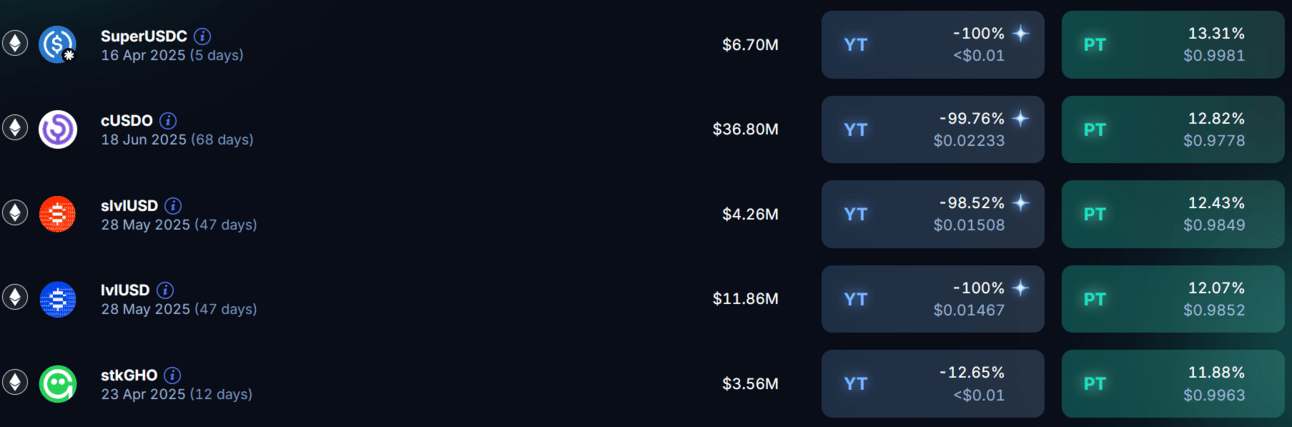Open the cUSDO PT 12.82% button
Image resolution: width=1292 pixels, height=427 pixels.
[x=1172, y=129]
